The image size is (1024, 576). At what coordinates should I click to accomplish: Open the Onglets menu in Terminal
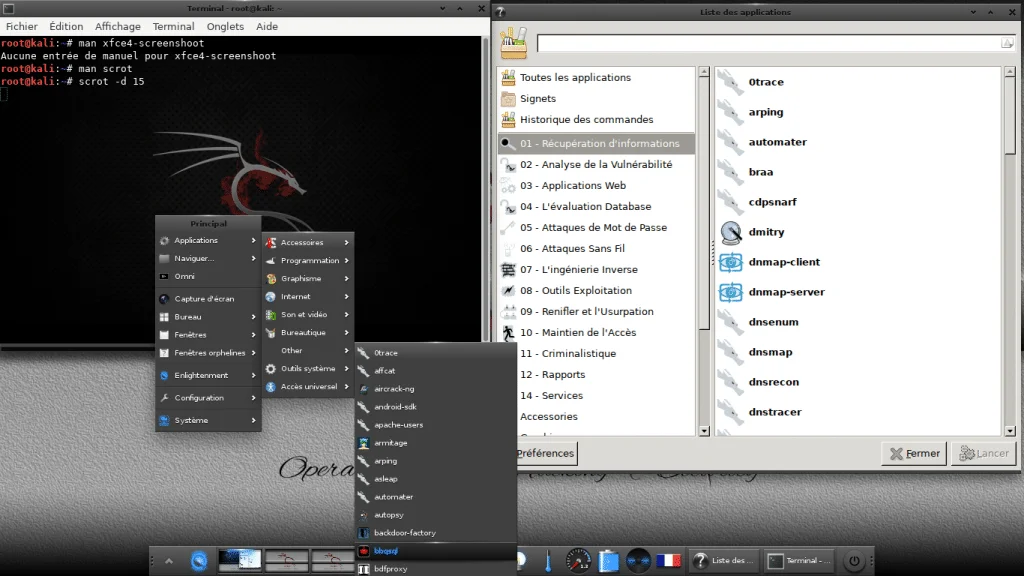coord(225,27)
